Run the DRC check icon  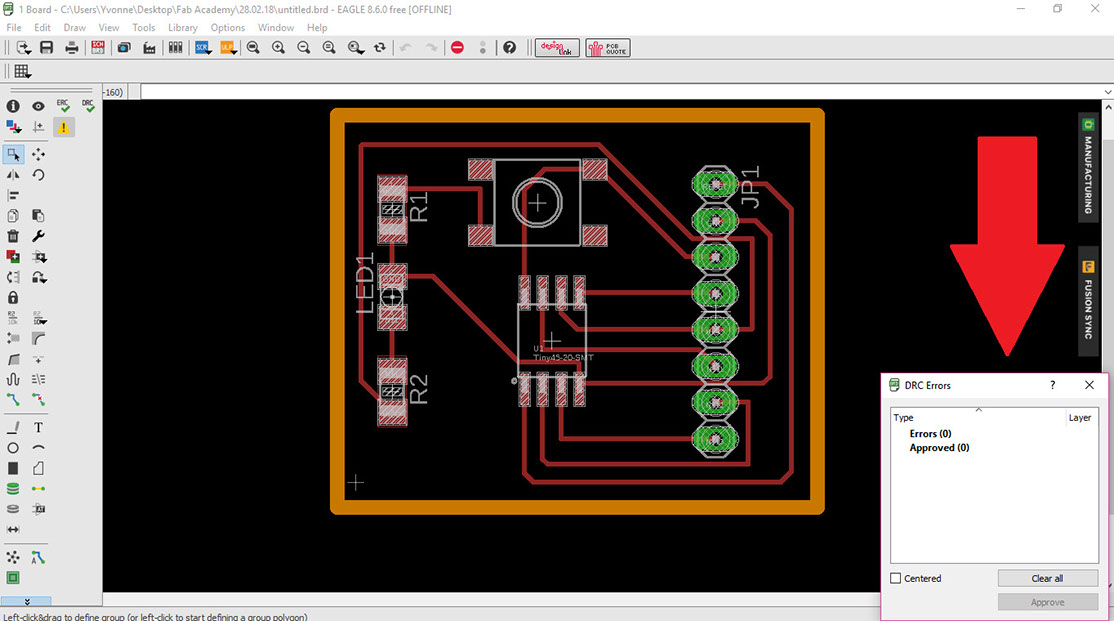(x=88, y=106)
